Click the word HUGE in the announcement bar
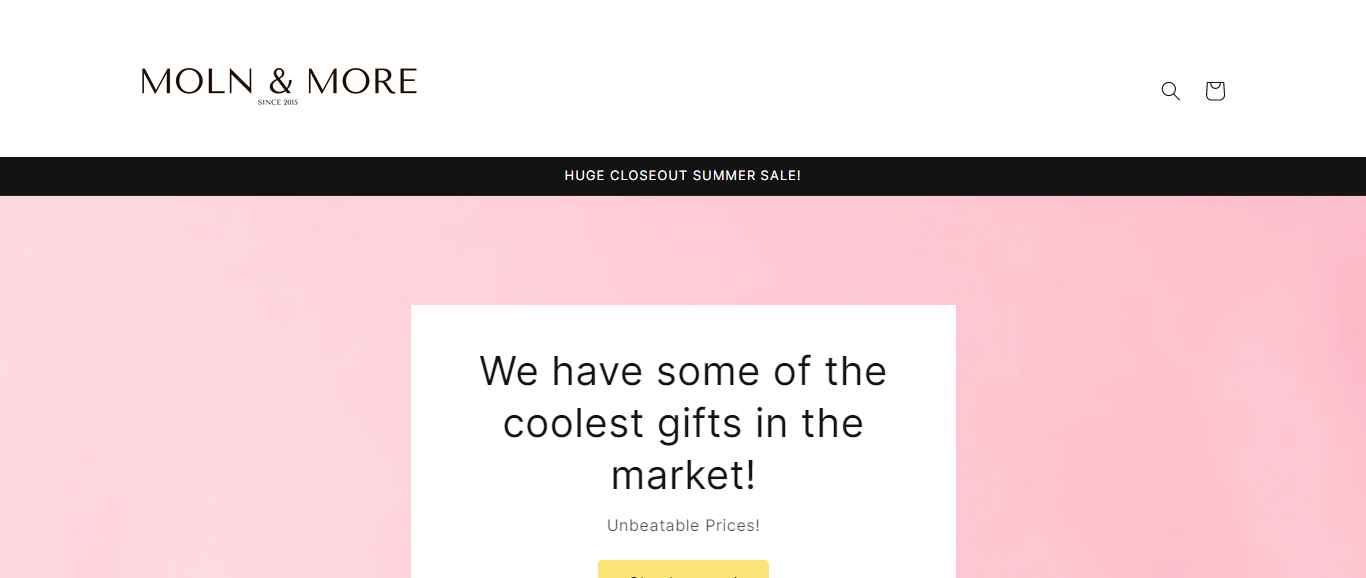The height and width of the screenshot is (578, 1366). [x=584, y=176]
